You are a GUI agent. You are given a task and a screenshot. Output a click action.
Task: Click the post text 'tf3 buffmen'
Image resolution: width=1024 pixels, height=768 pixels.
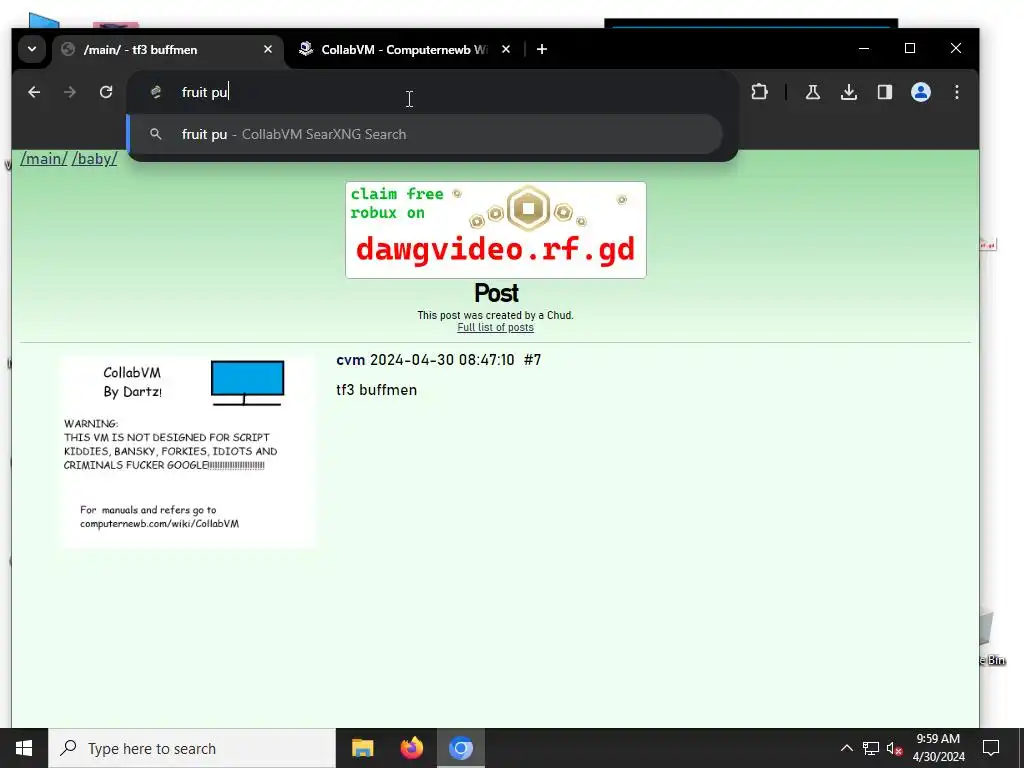(x=377, y=390)
